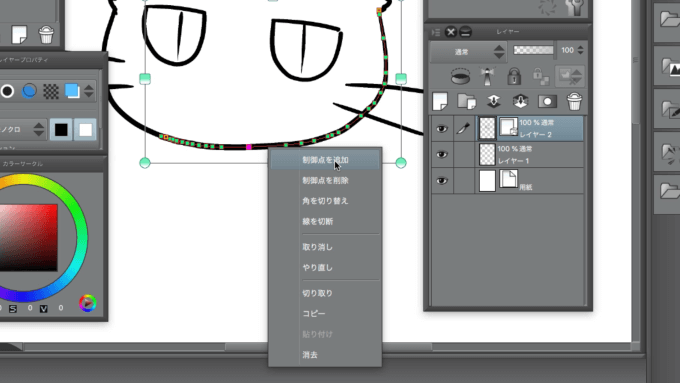Create a new layer folder

467,101
